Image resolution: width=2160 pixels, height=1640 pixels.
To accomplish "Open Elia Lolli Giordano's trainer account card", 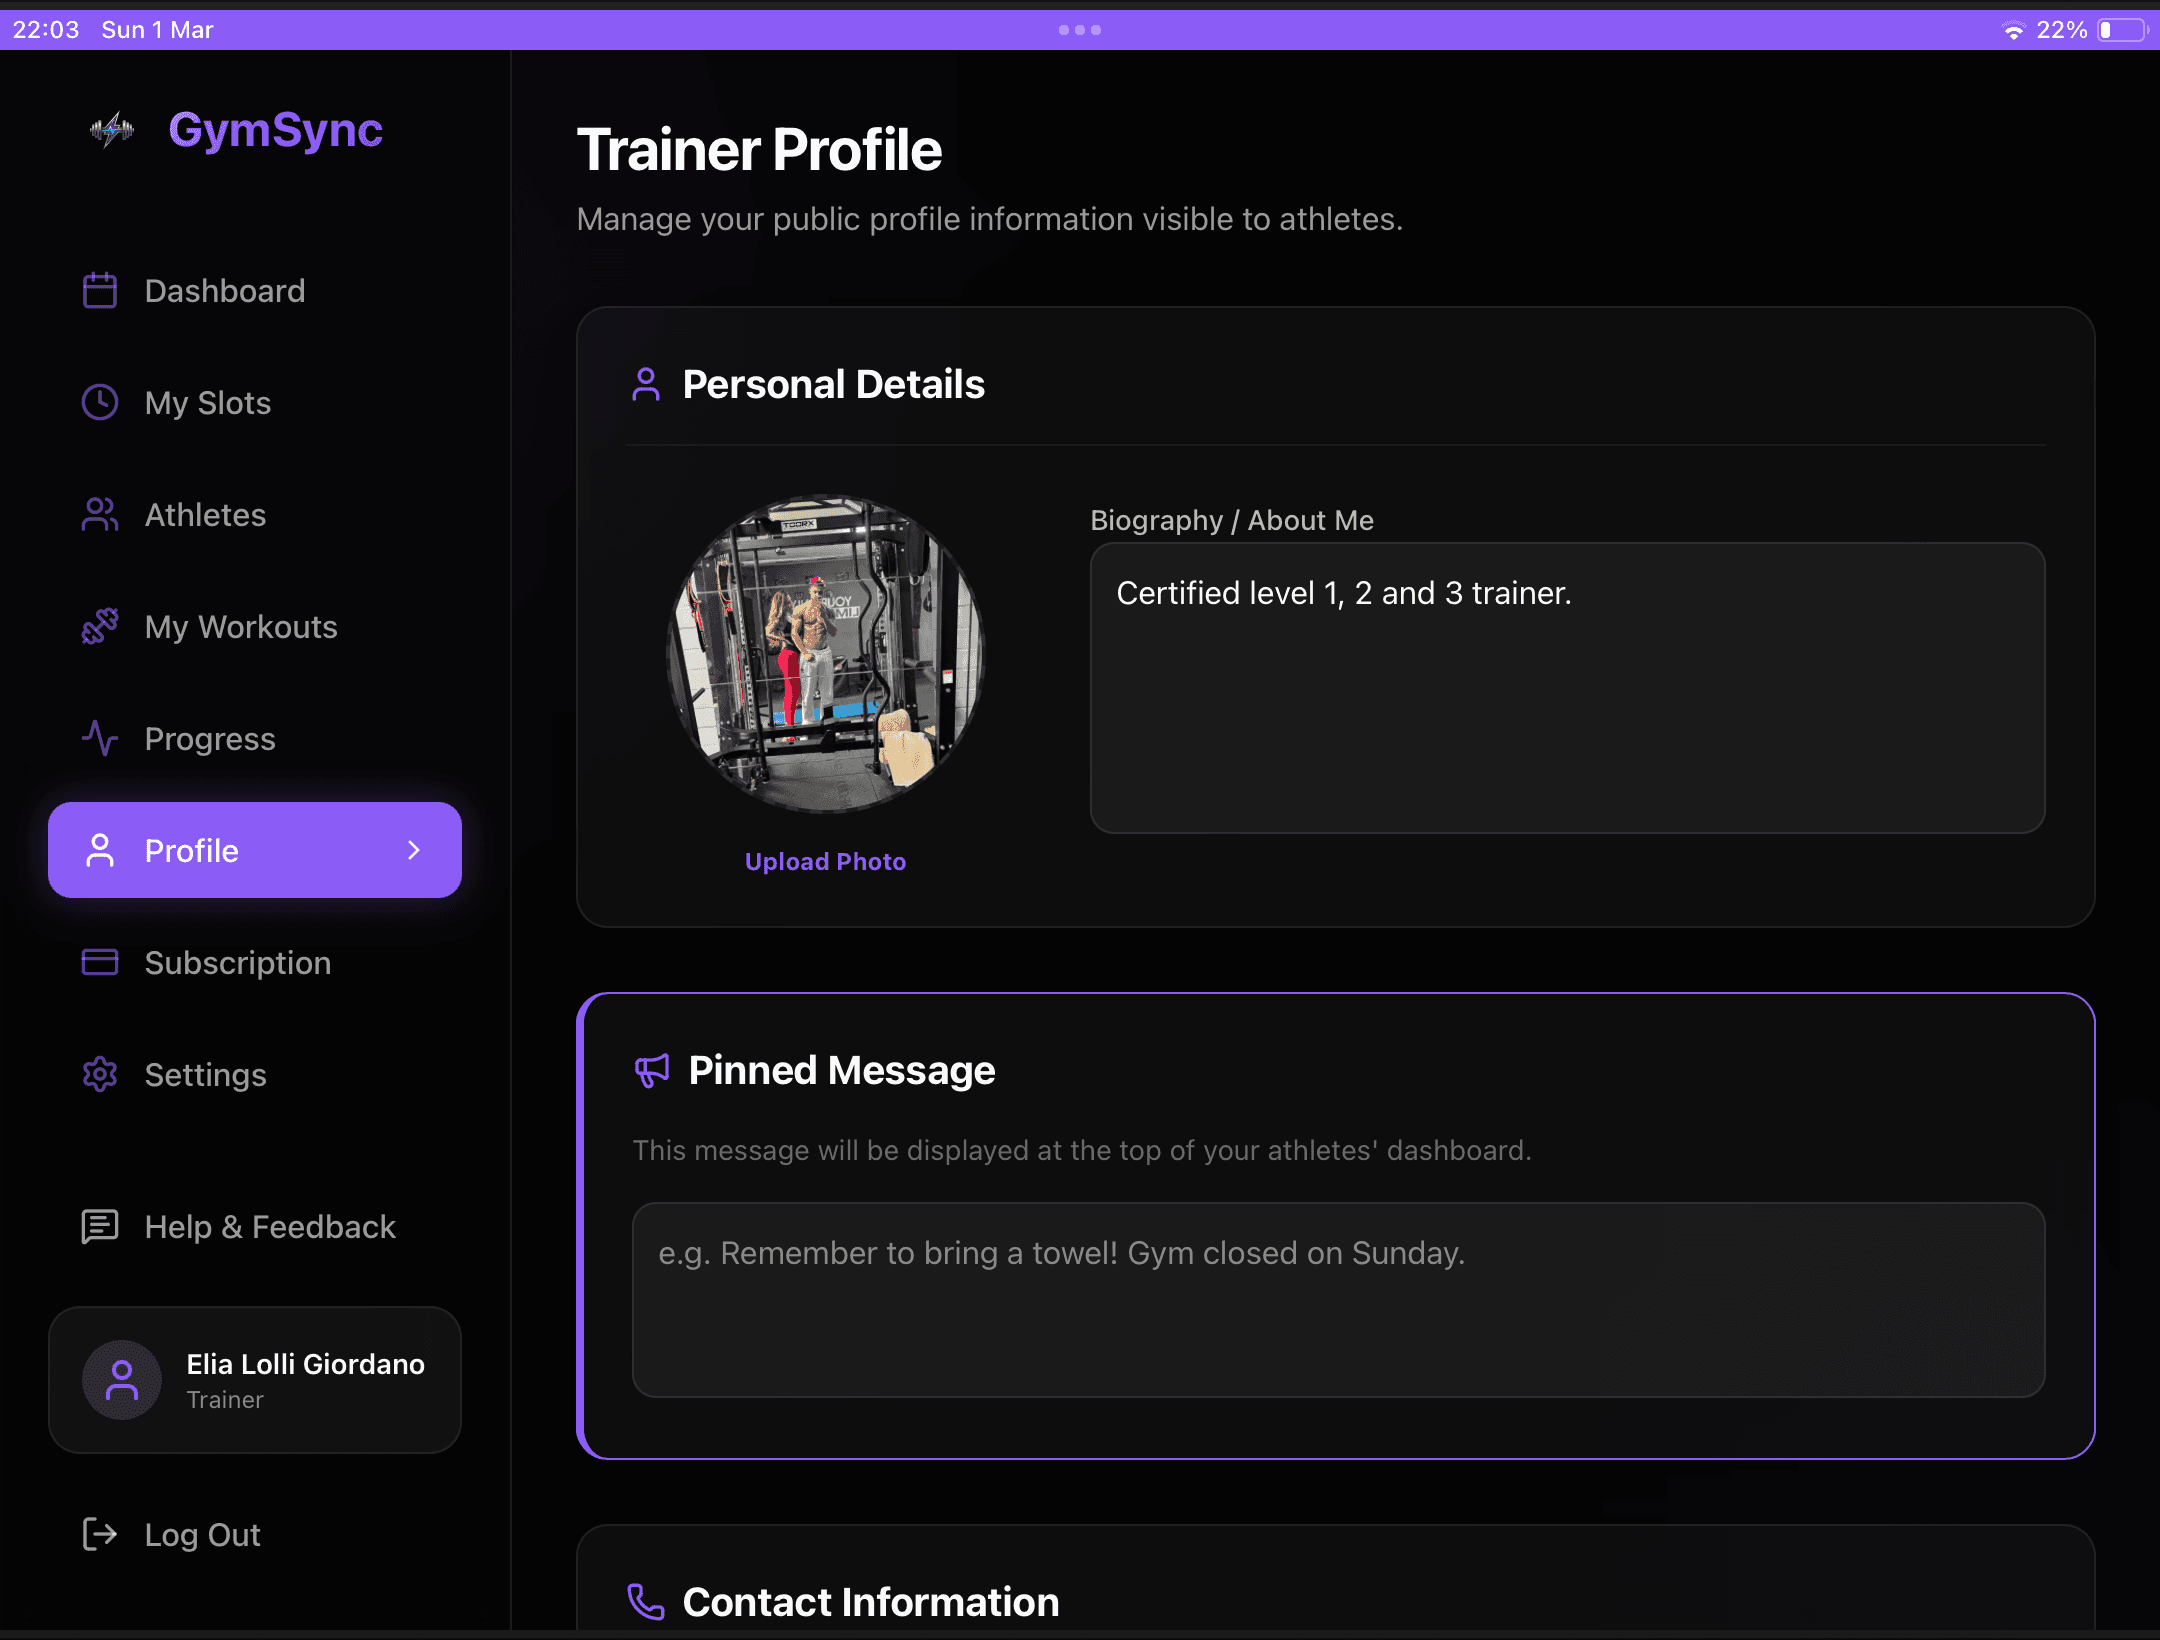I will pyautogui.click(x=255, y=1380).
